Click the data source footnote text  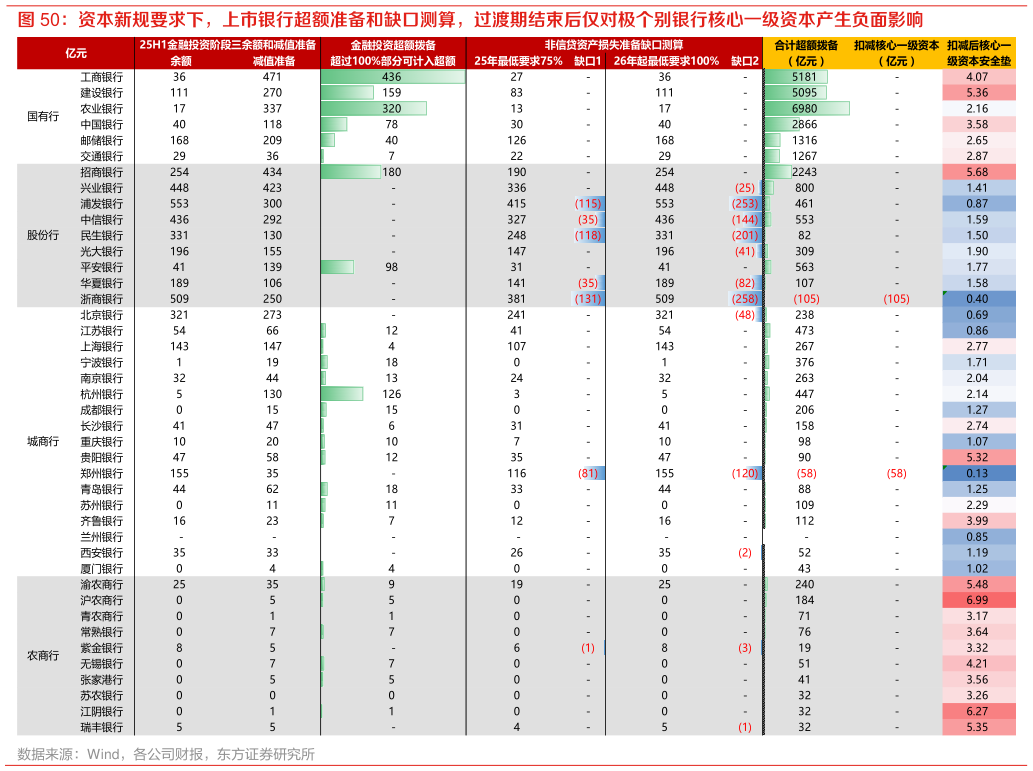(165, 754)
